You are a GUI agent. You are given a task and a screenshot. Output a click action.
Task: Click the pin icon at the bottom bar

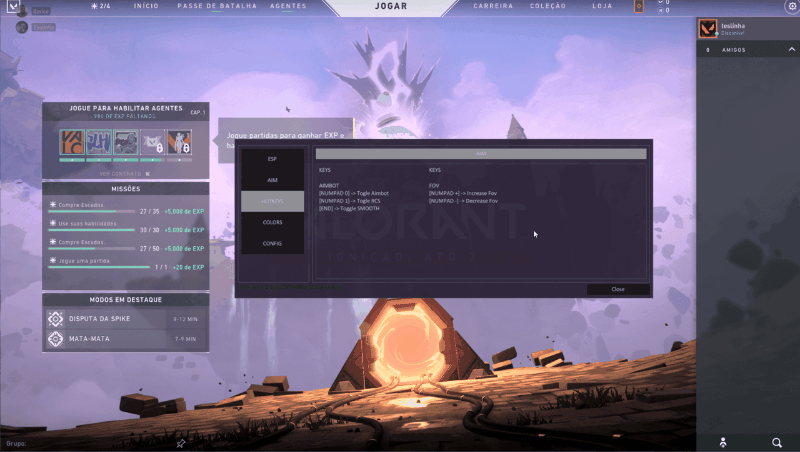(x=181, y=443)
